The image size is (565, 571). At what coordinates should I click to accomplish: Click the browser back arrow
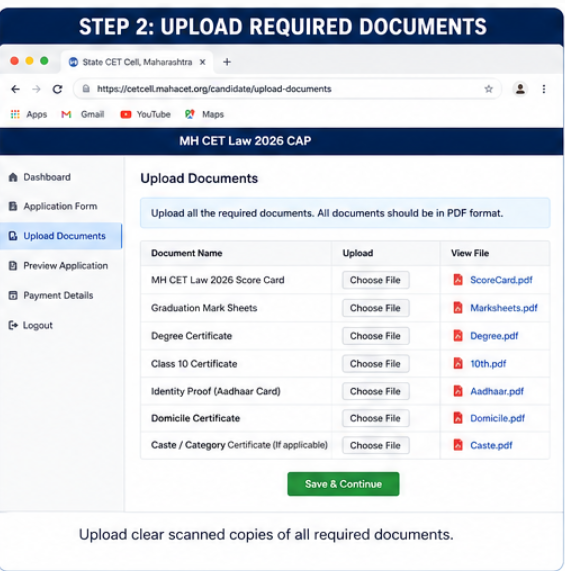[15, 89]
